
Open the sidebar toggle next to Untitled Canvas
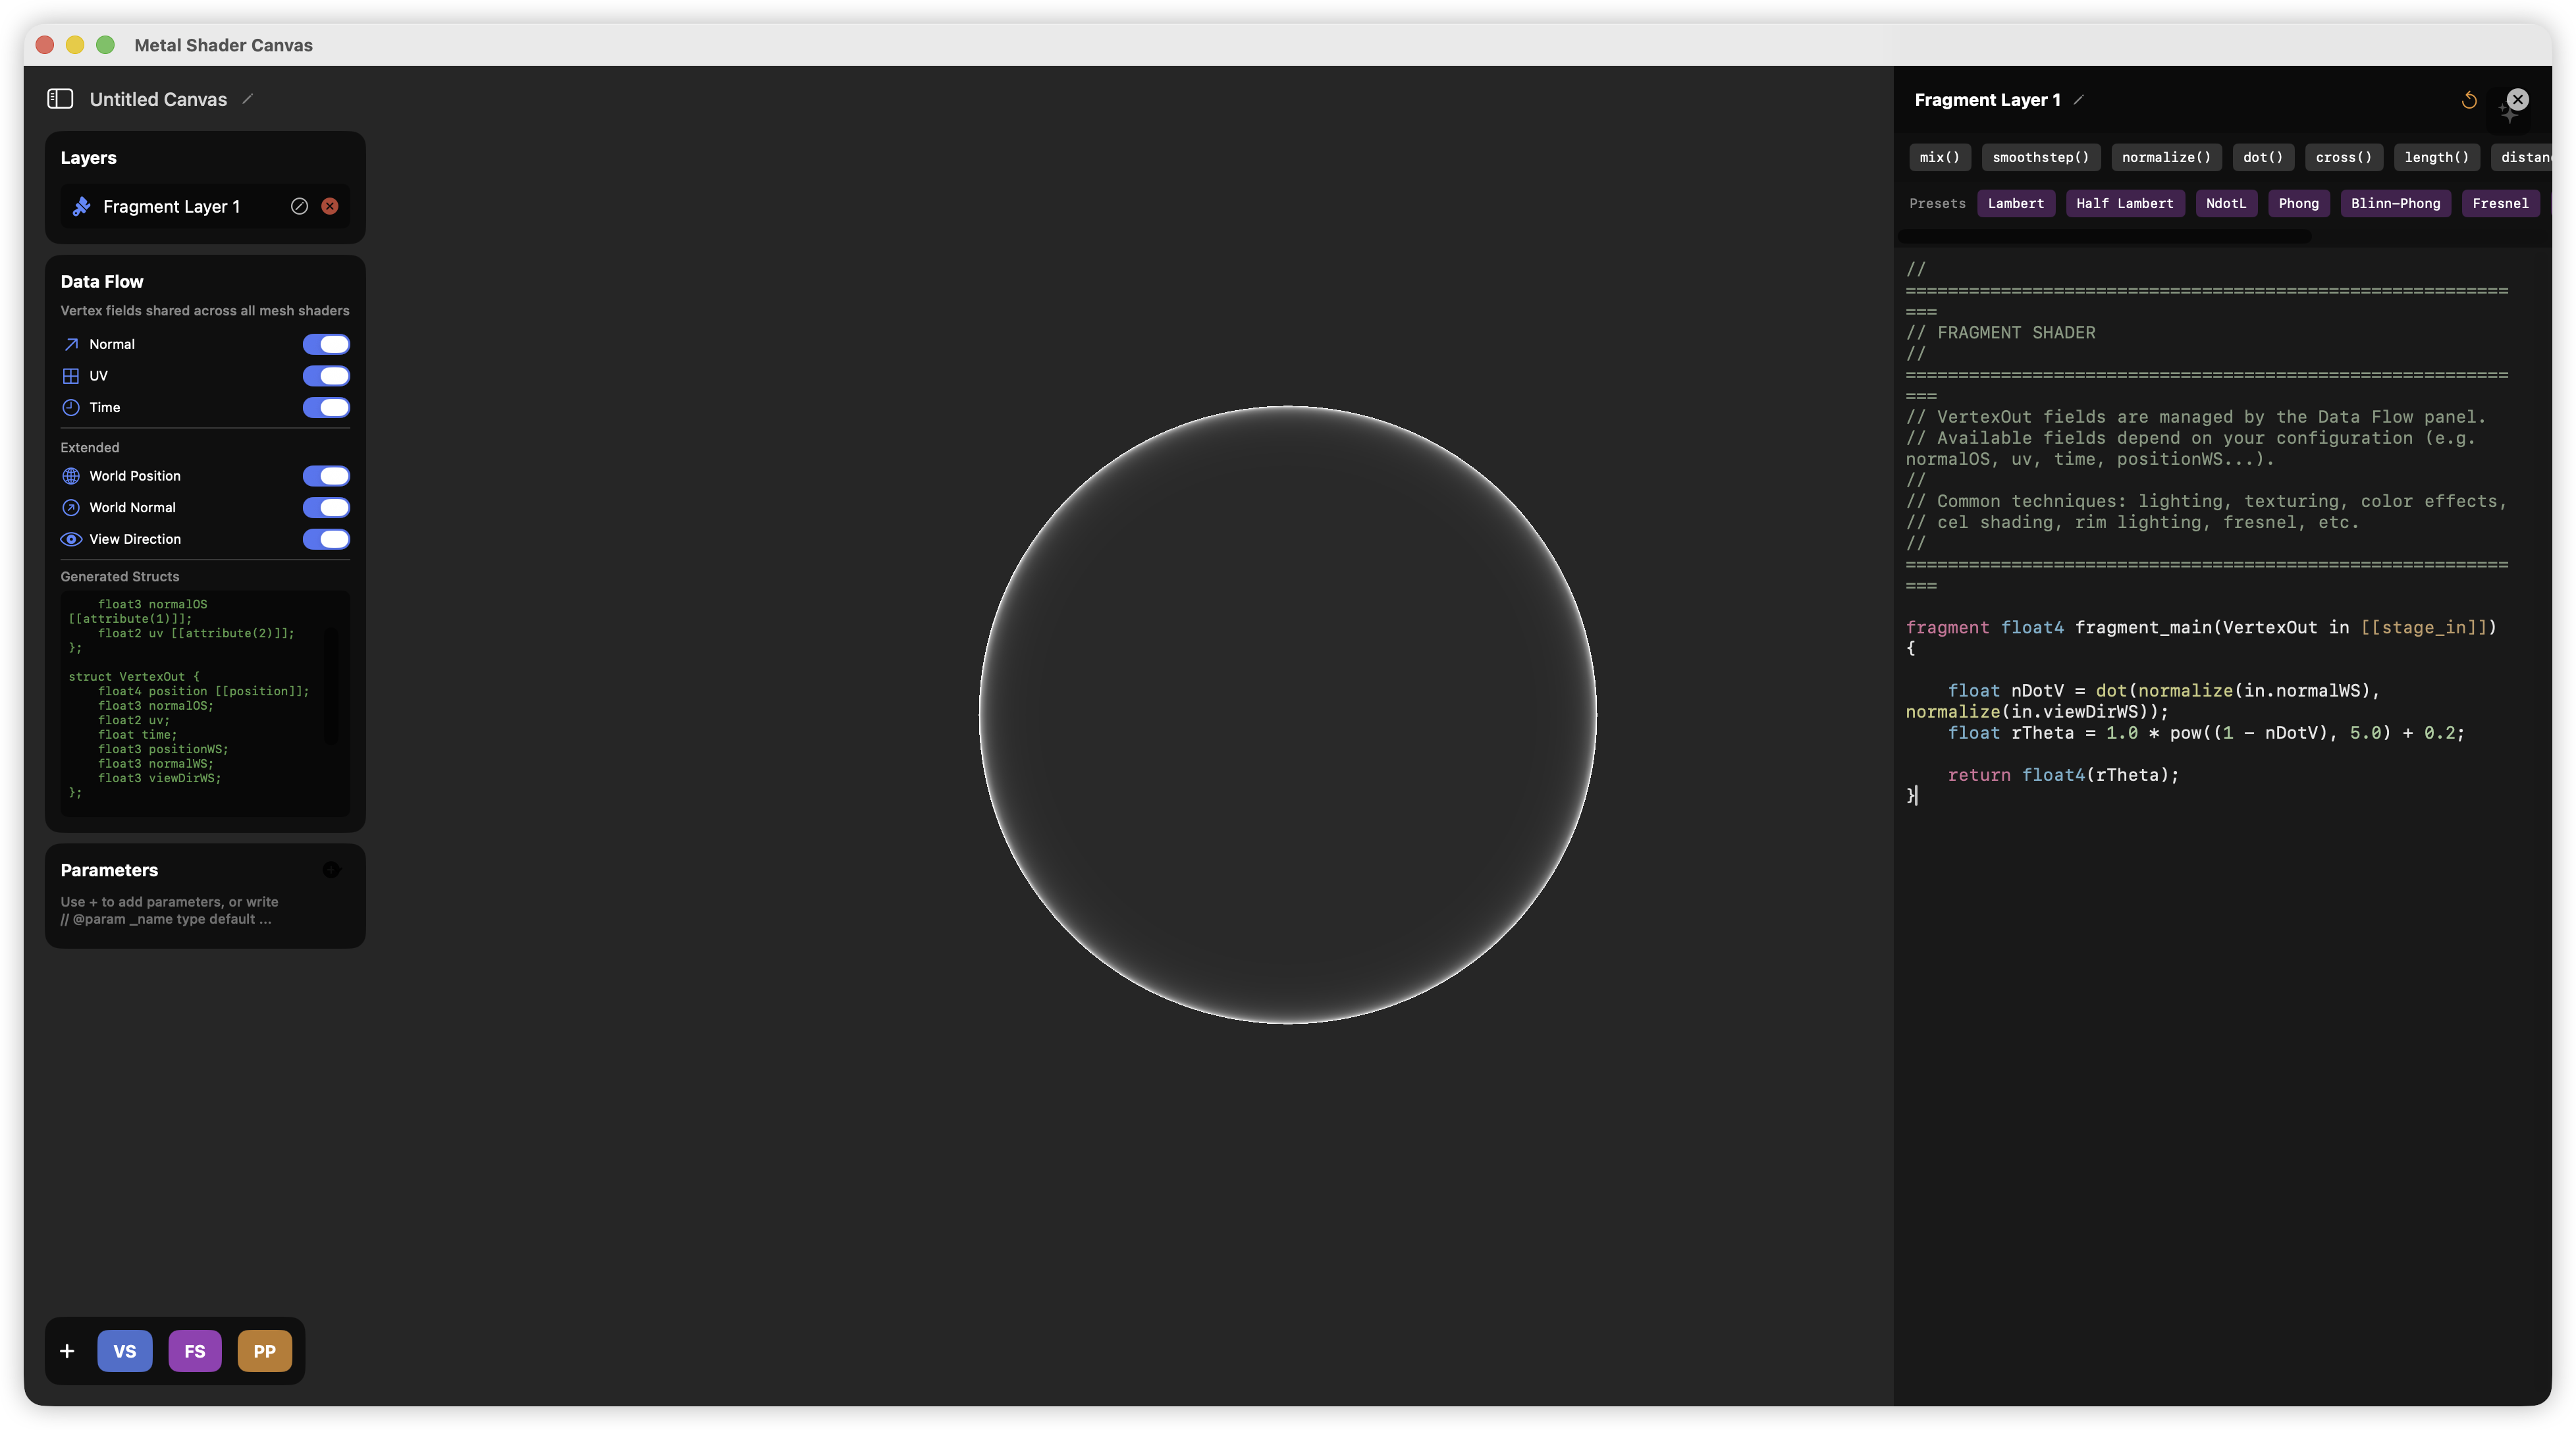[x=60, y=99]
